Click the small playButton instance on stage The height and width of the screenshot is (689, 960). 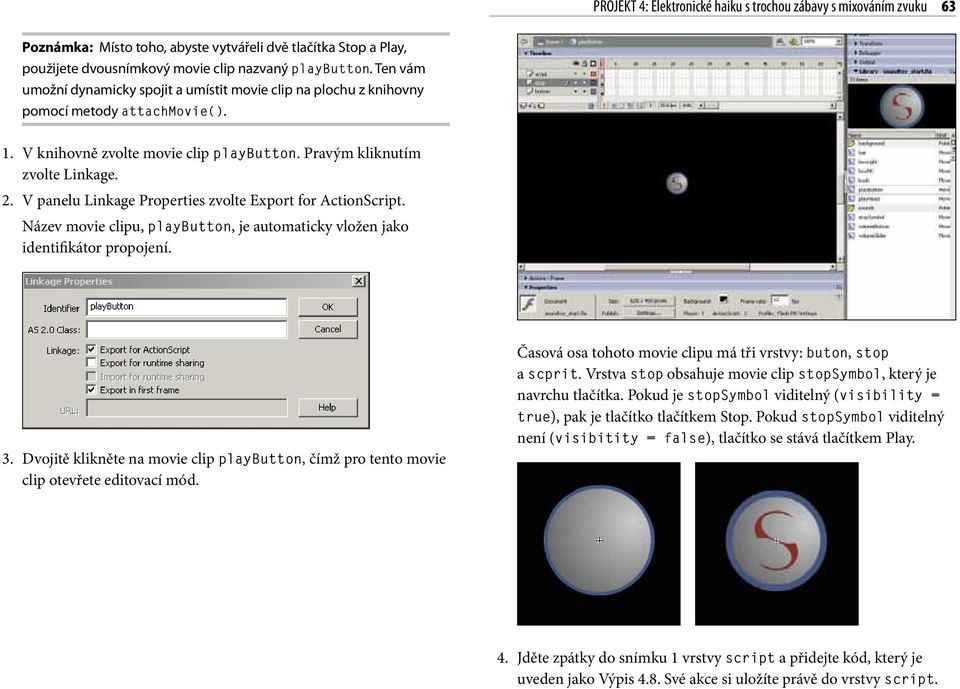[677, 183]
